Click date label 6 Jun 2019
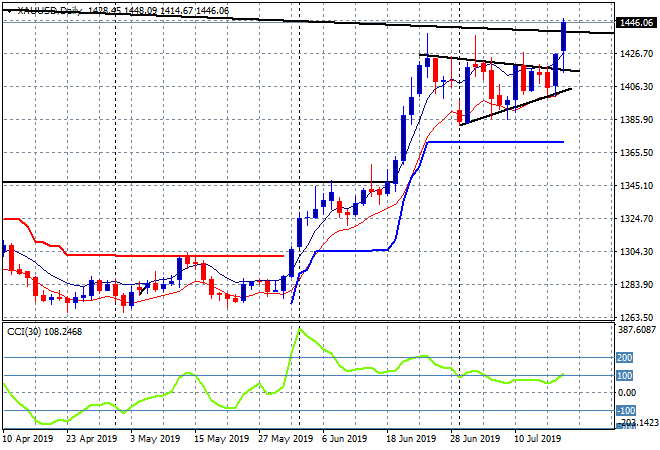Viewport: 660px width, 450px height. (x=345, y=439)
